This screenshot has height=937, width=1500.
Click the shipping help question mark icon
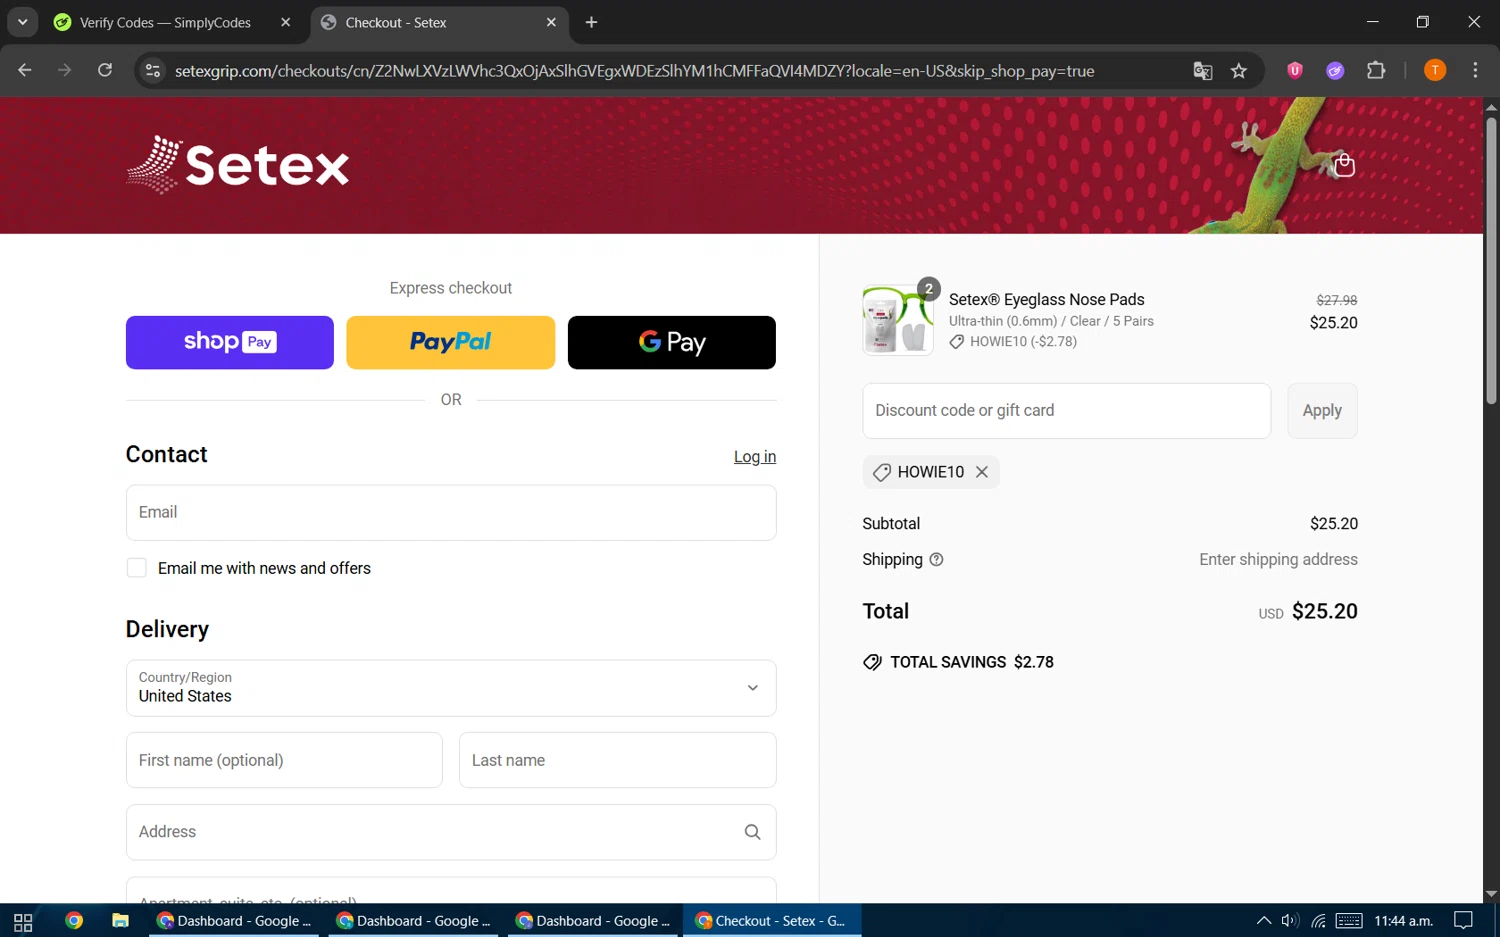(x=936, y=560)
